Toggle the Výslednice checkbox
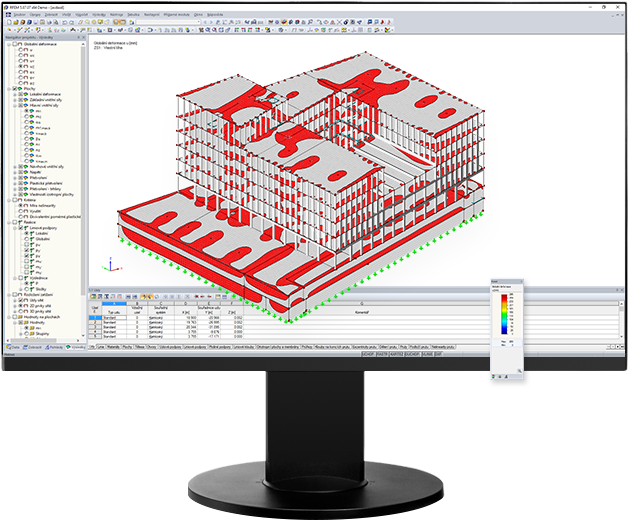Screen dimensions: 628x521 (x=20, y=278)
